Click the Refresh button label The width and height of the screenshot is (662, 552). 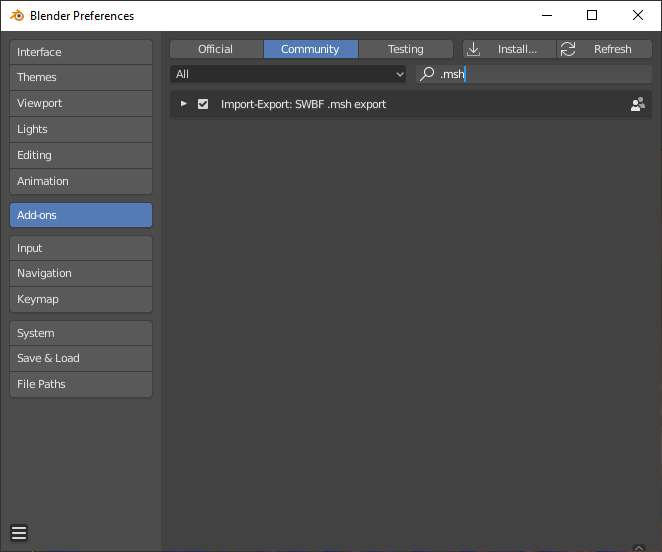click(x=613, y=49)
